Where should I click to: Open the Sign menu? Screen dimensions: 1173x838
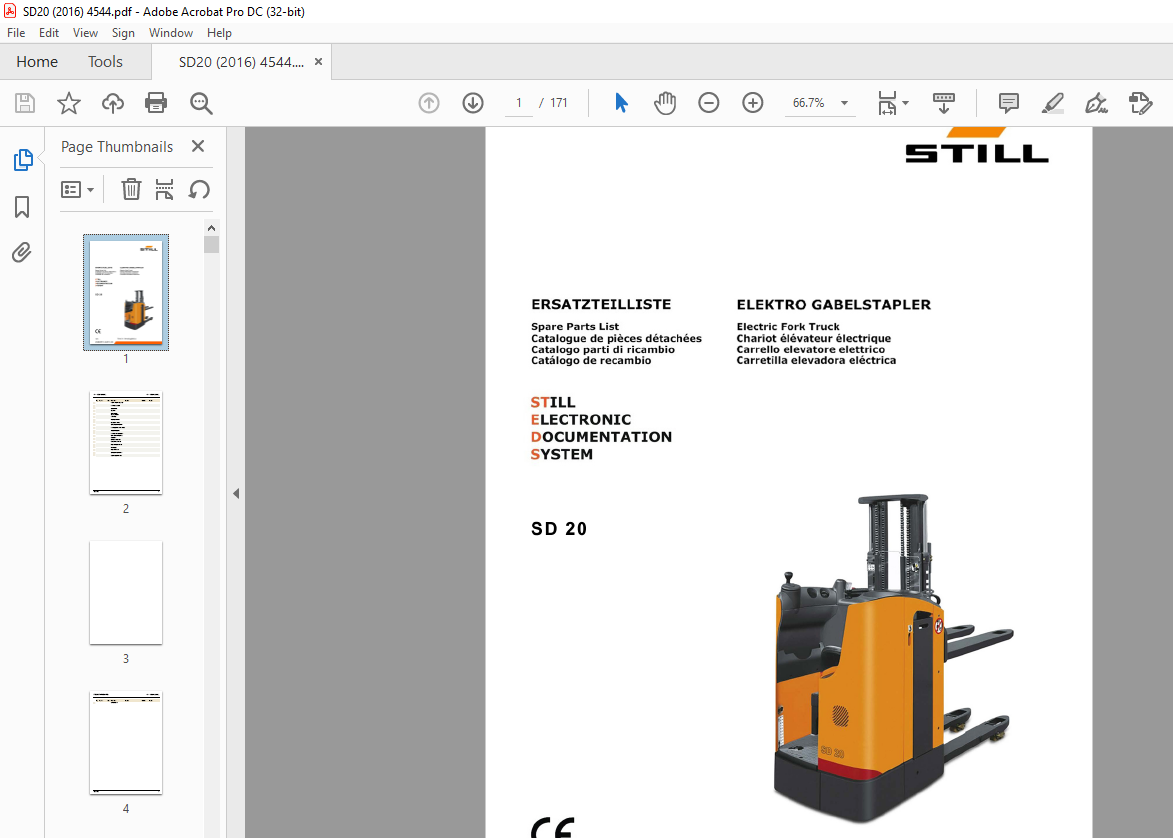(x=123, y=33)
